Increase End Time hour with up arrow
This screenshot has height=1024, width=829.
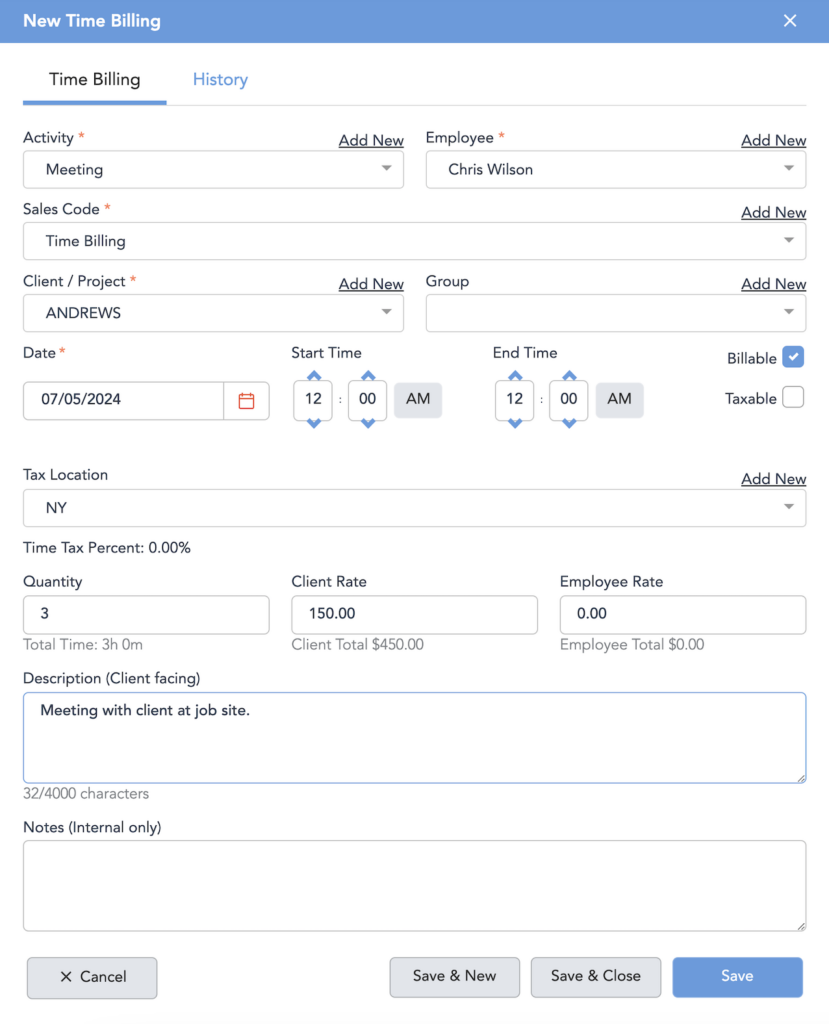pos(515,376)
